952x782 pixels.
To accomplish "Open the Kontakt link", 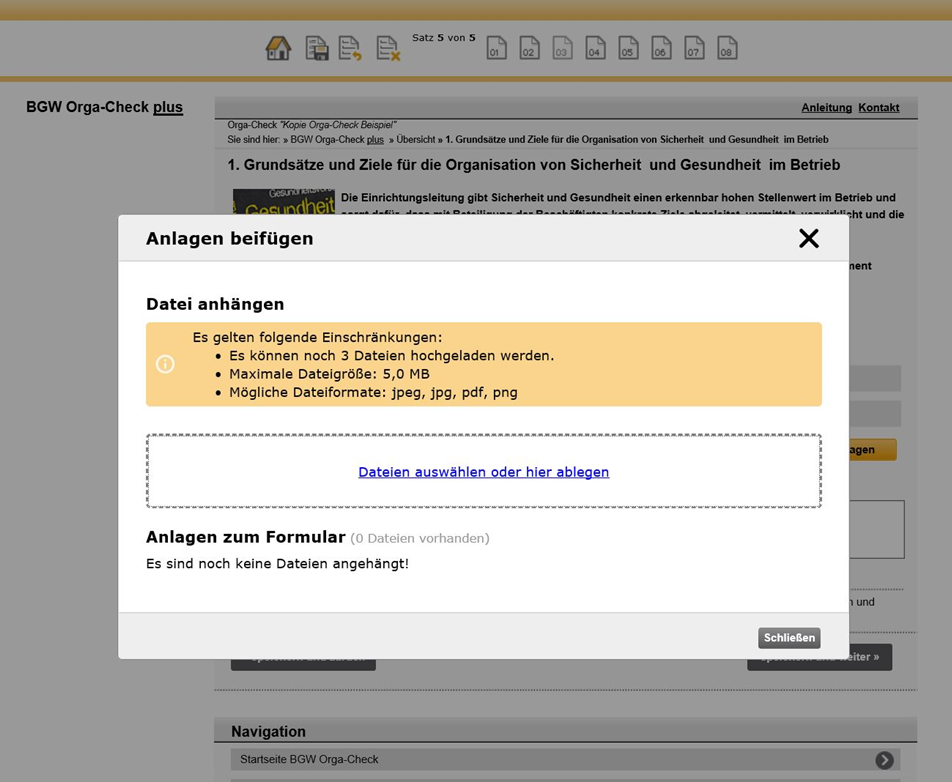I will point(878,108).
